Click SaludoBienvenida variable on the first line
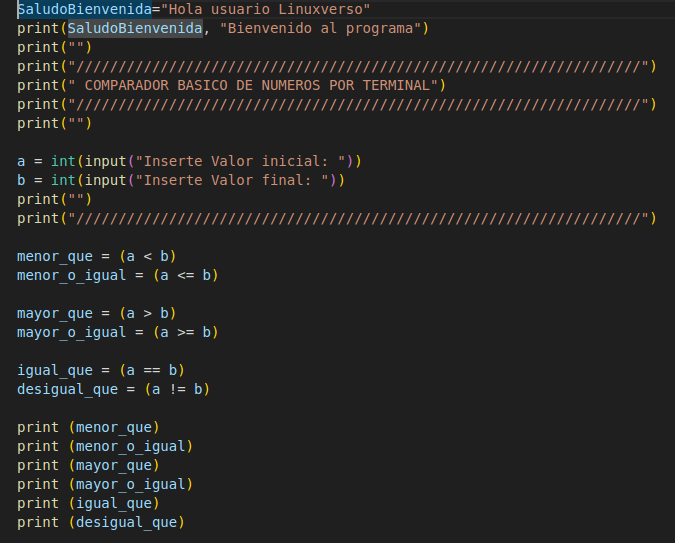 click(x=81, y=9)
